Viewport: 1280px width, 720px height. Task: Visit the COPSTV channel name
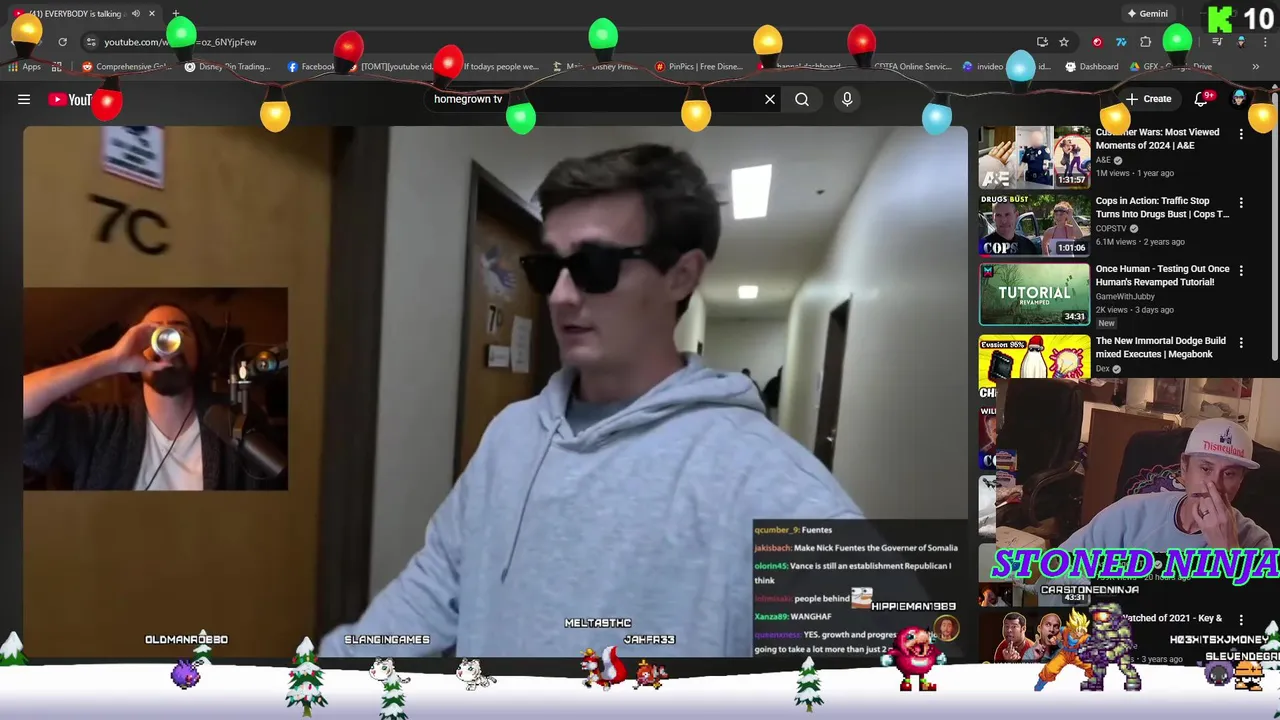coord(1113,228)
